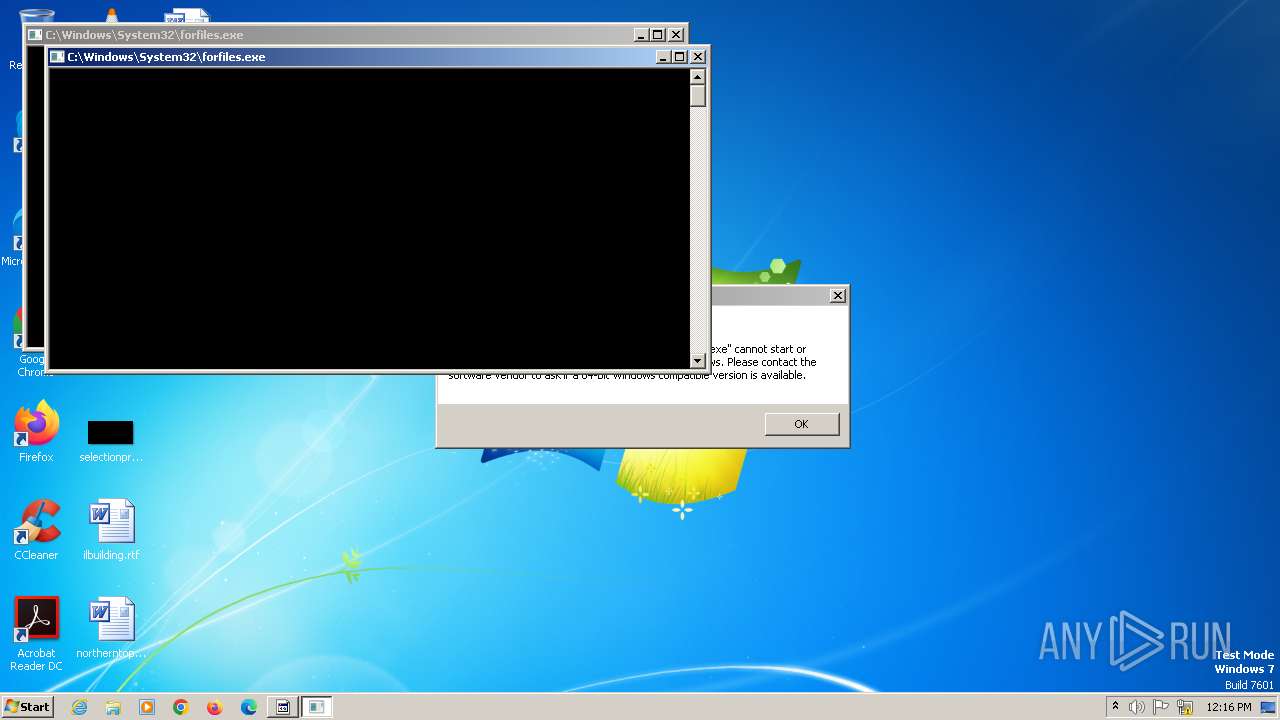1280x720 pixels.
Task: Click front console title C:\Windows\System32\forfiles.exe
Action: [x=167, y=57]
